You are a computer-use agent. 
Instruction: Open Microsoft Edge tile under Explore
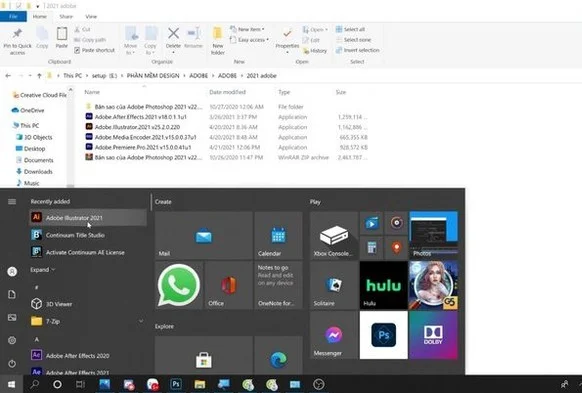278,355
